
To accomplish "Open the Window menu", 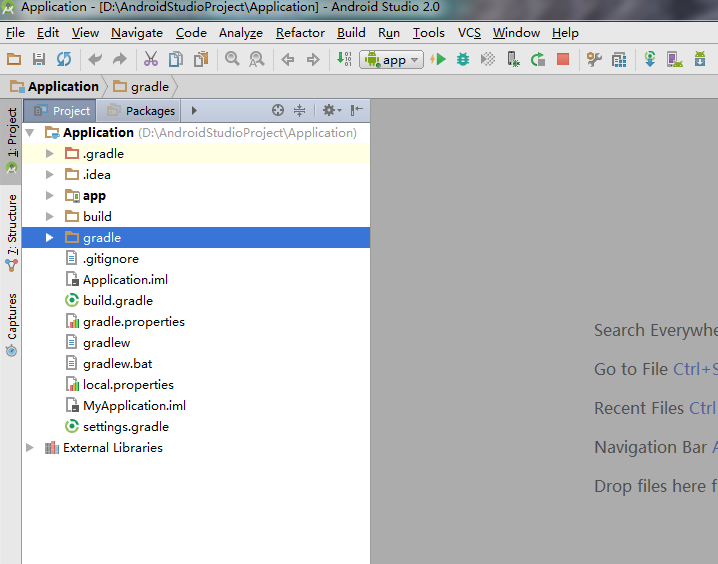I will 517,33.
